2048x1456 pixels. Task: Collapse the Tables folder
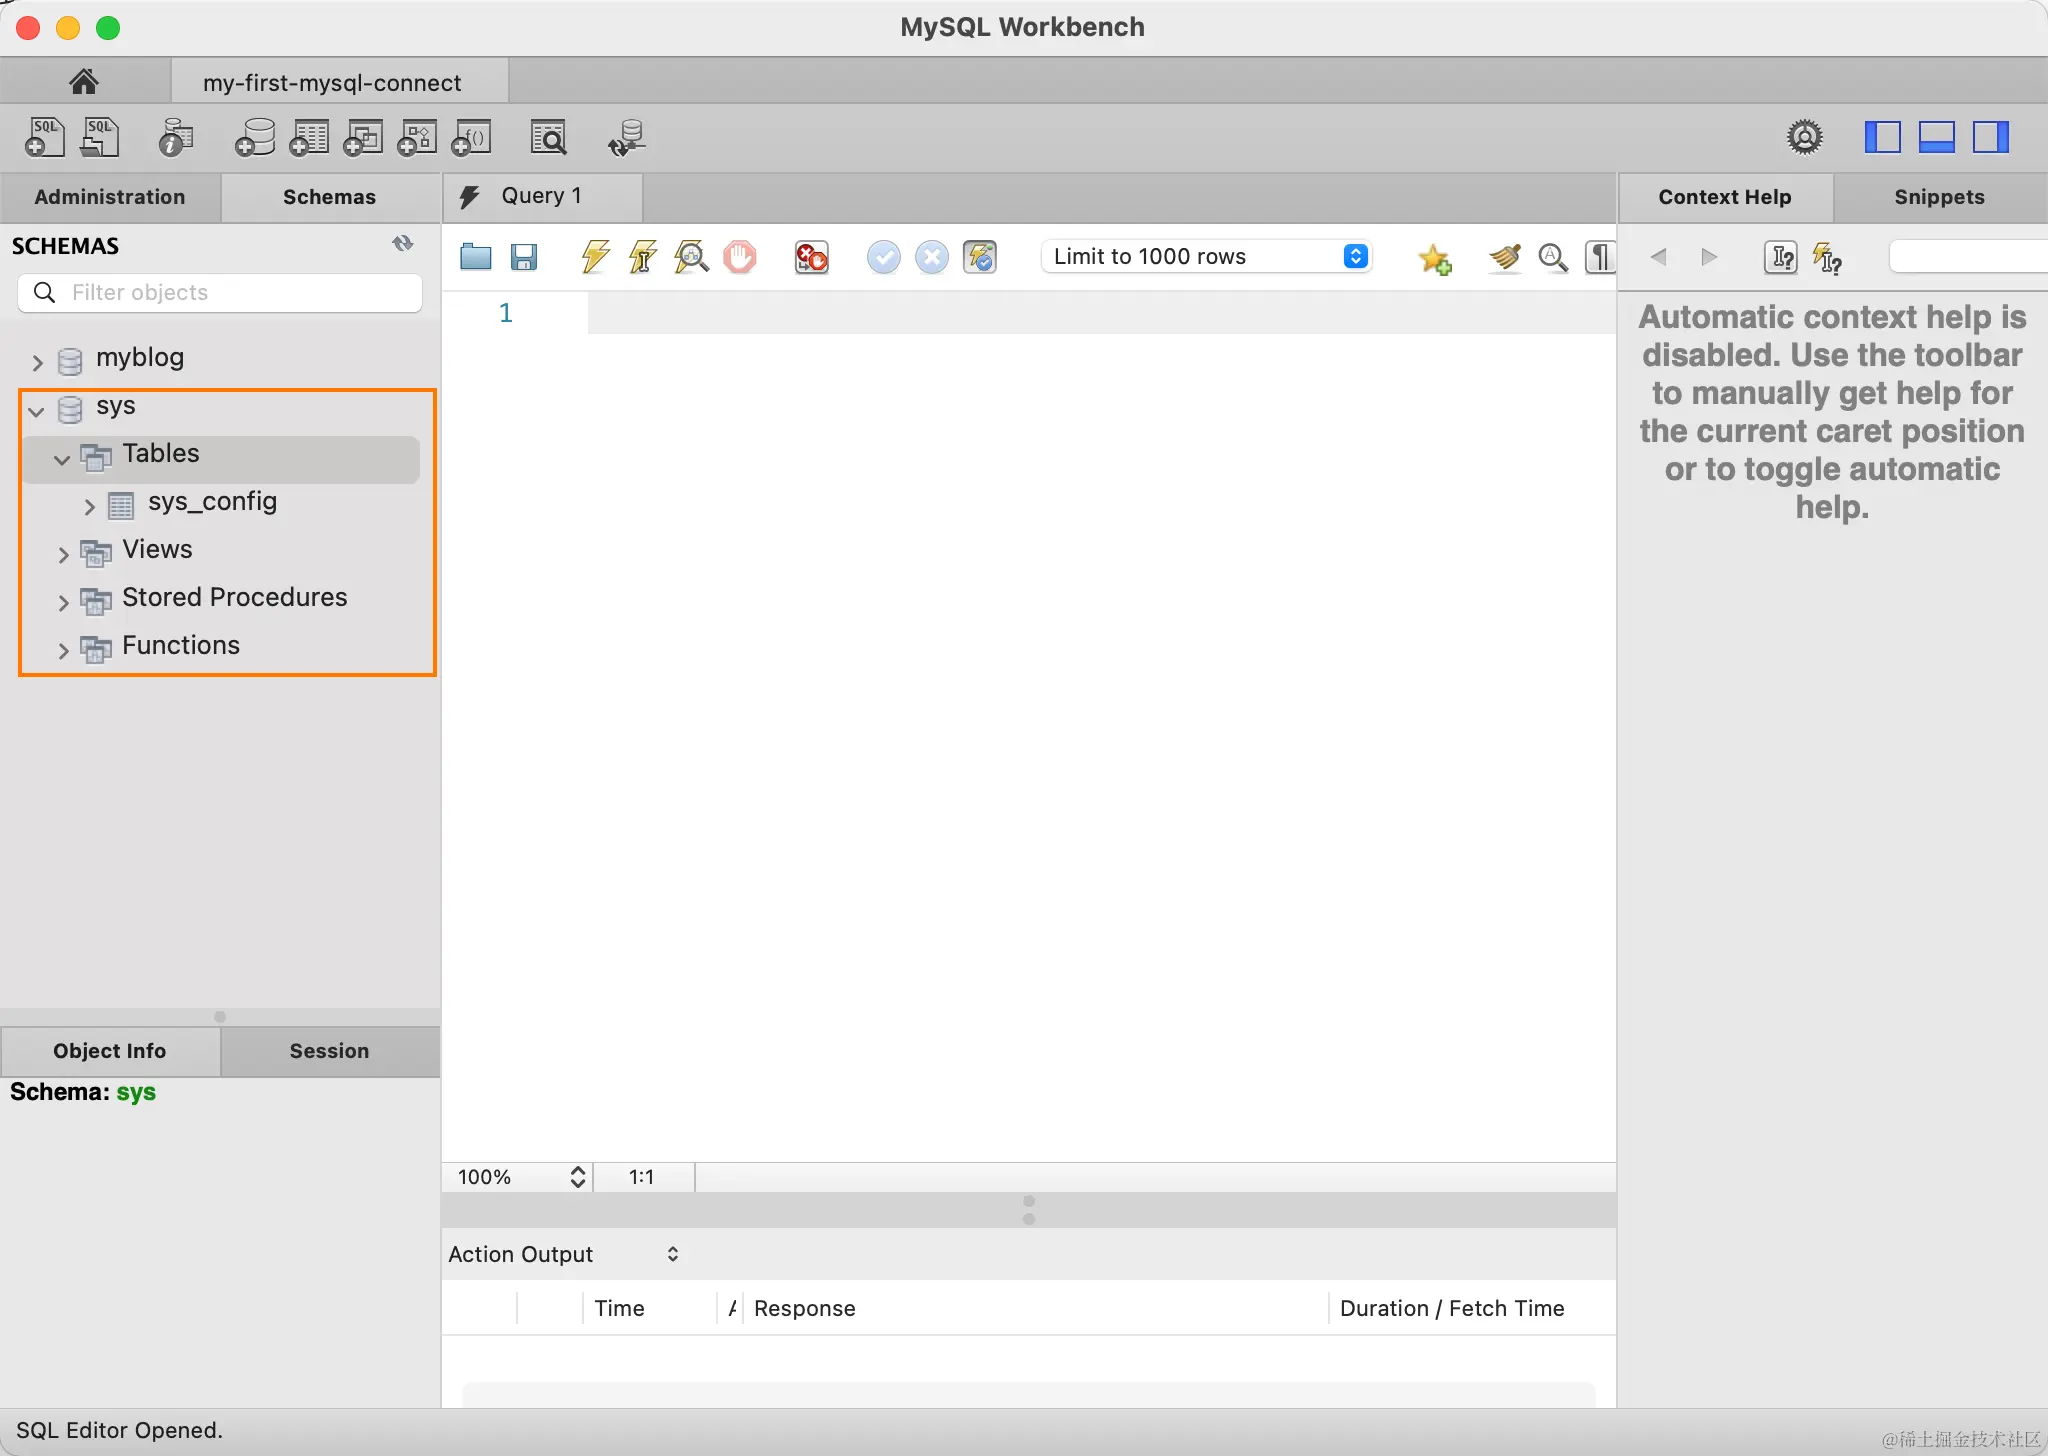coord(62,459)
